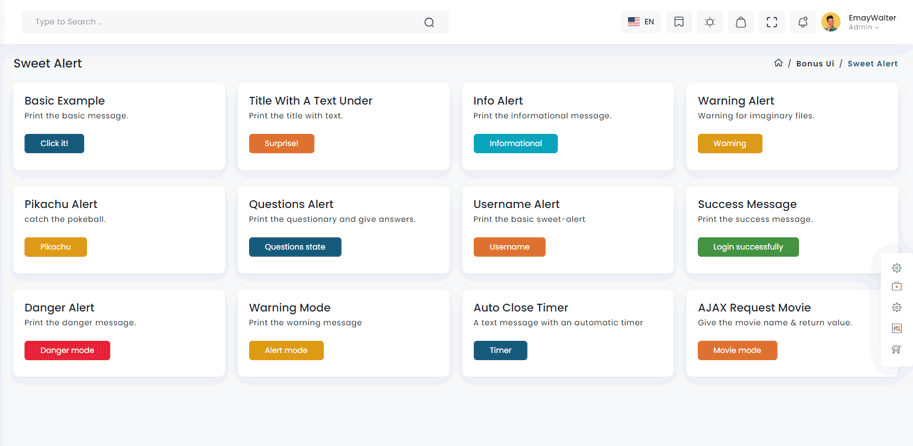Open the bookmark icon in header
This screenshot has width=913, height=446.
tap(679, 22)
